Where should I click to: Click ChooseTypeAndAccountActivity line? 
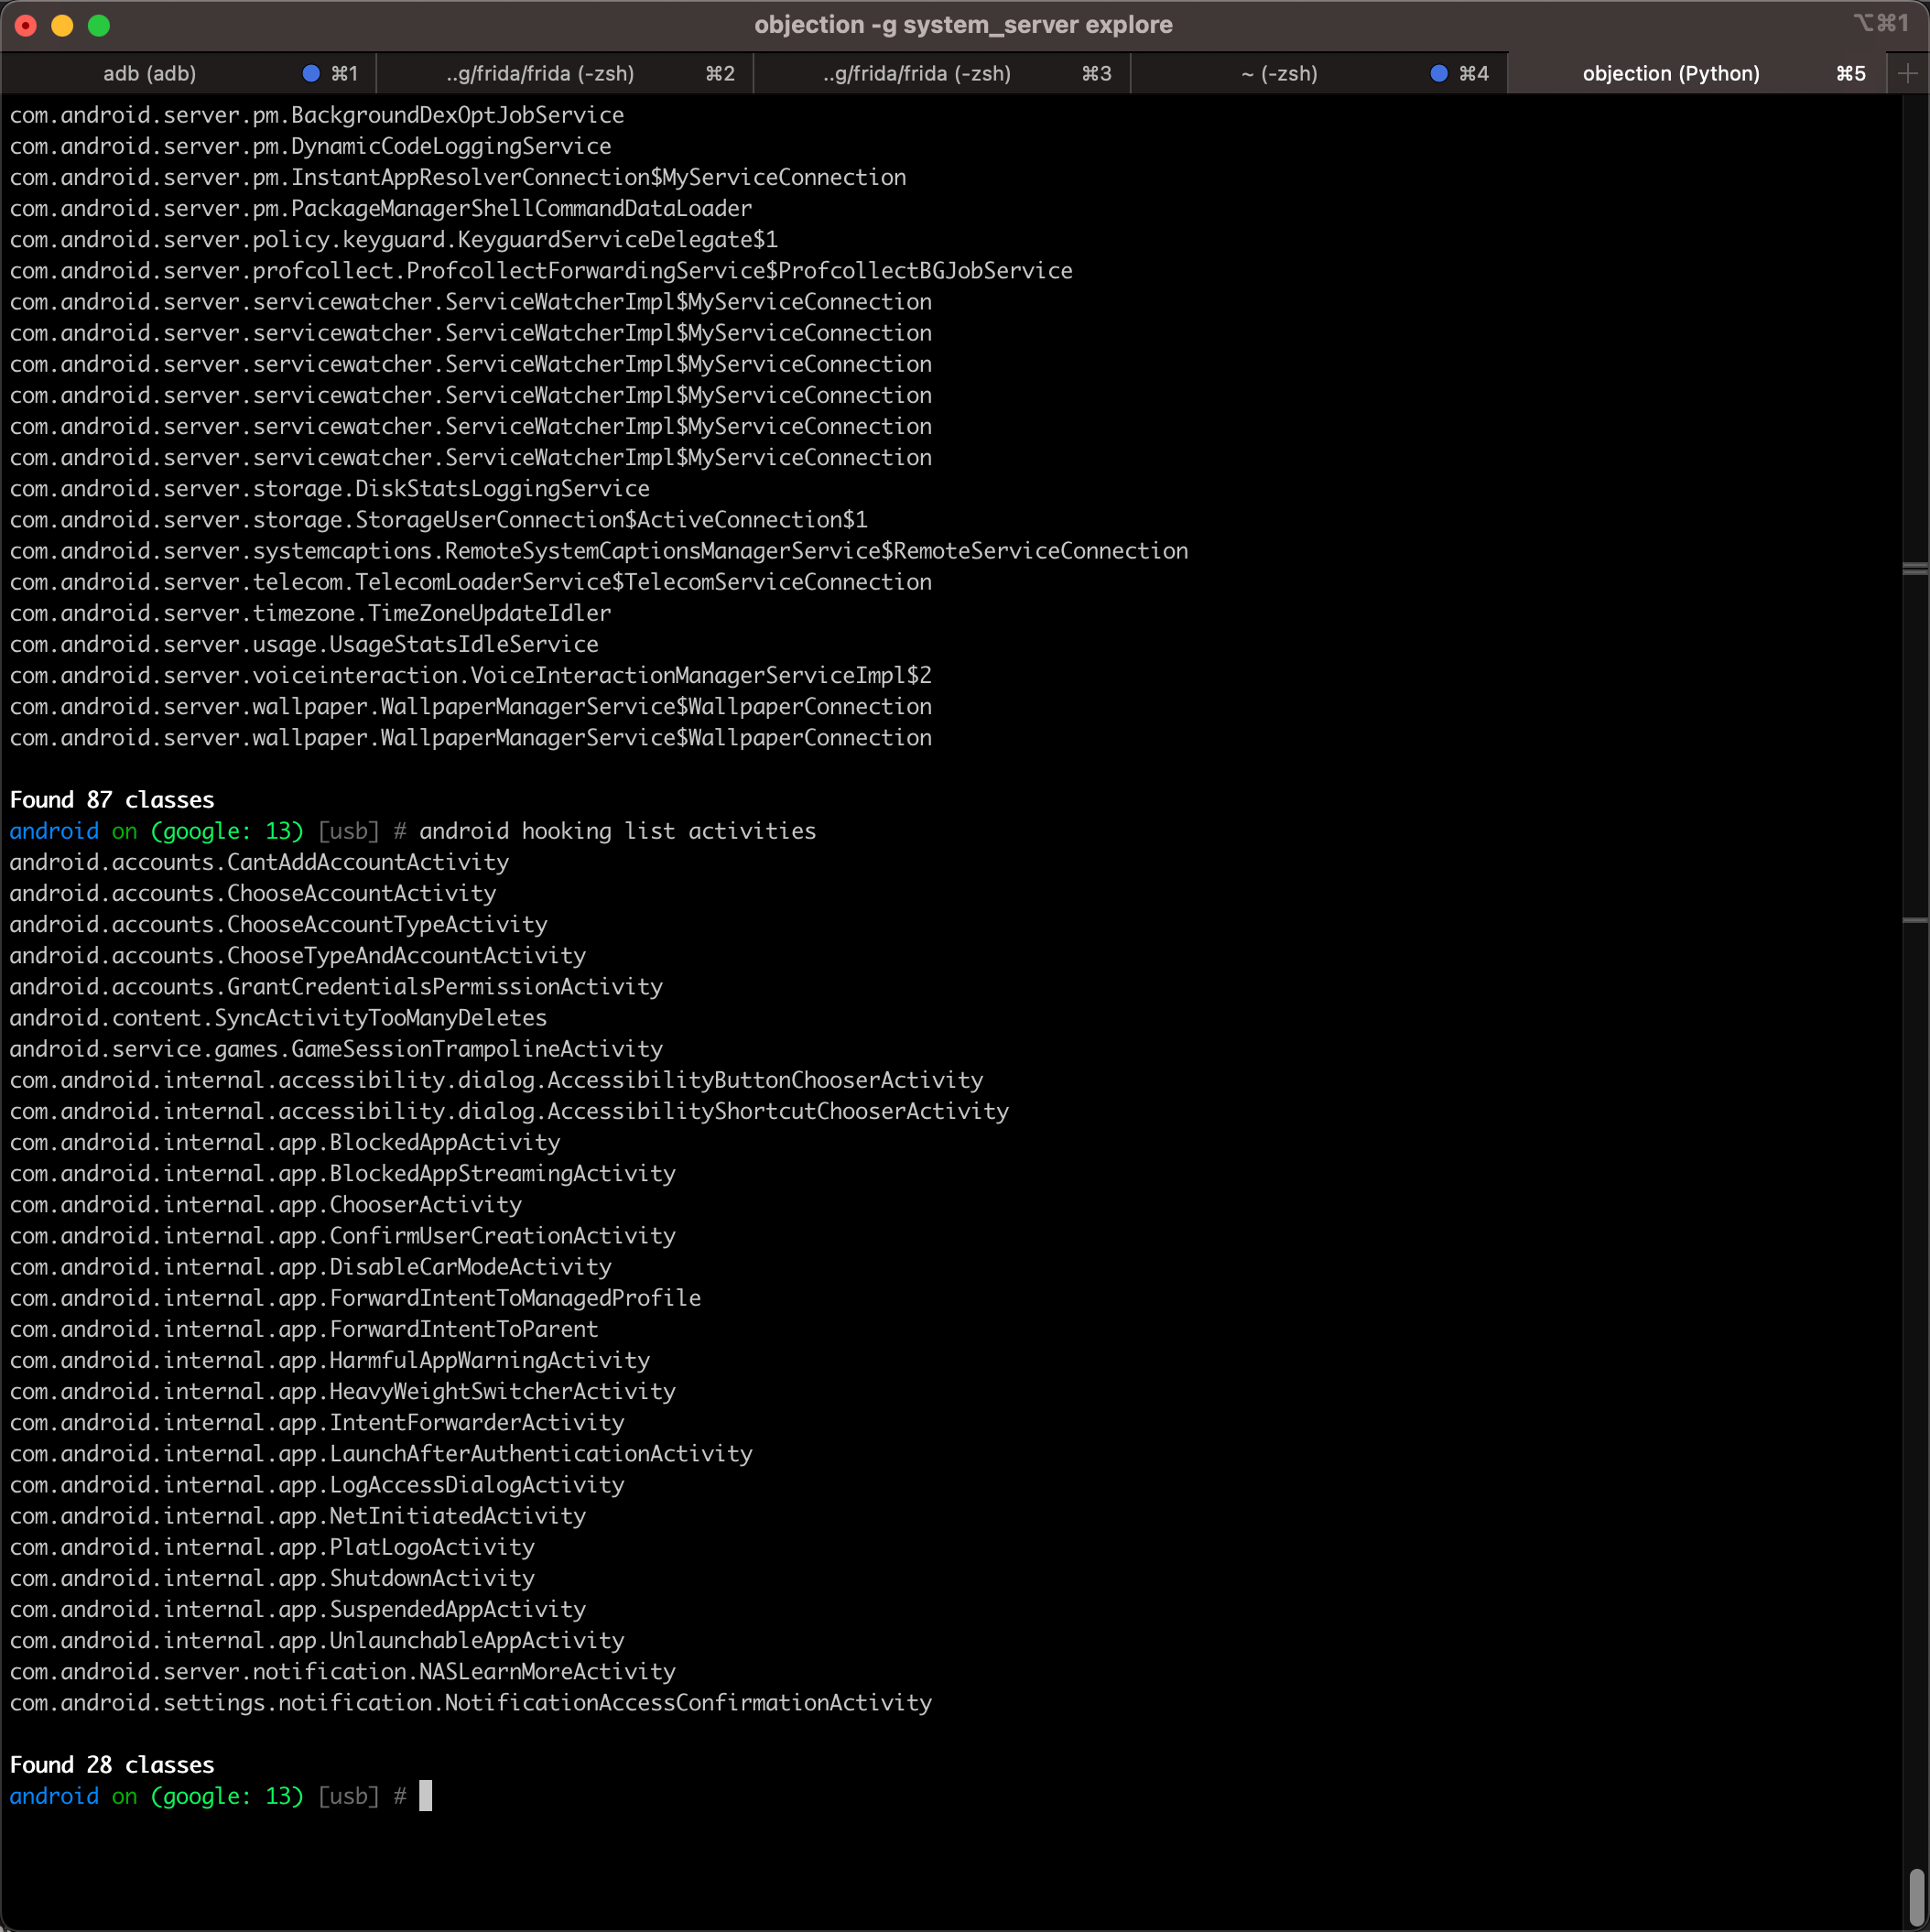(x=298, y=955)
